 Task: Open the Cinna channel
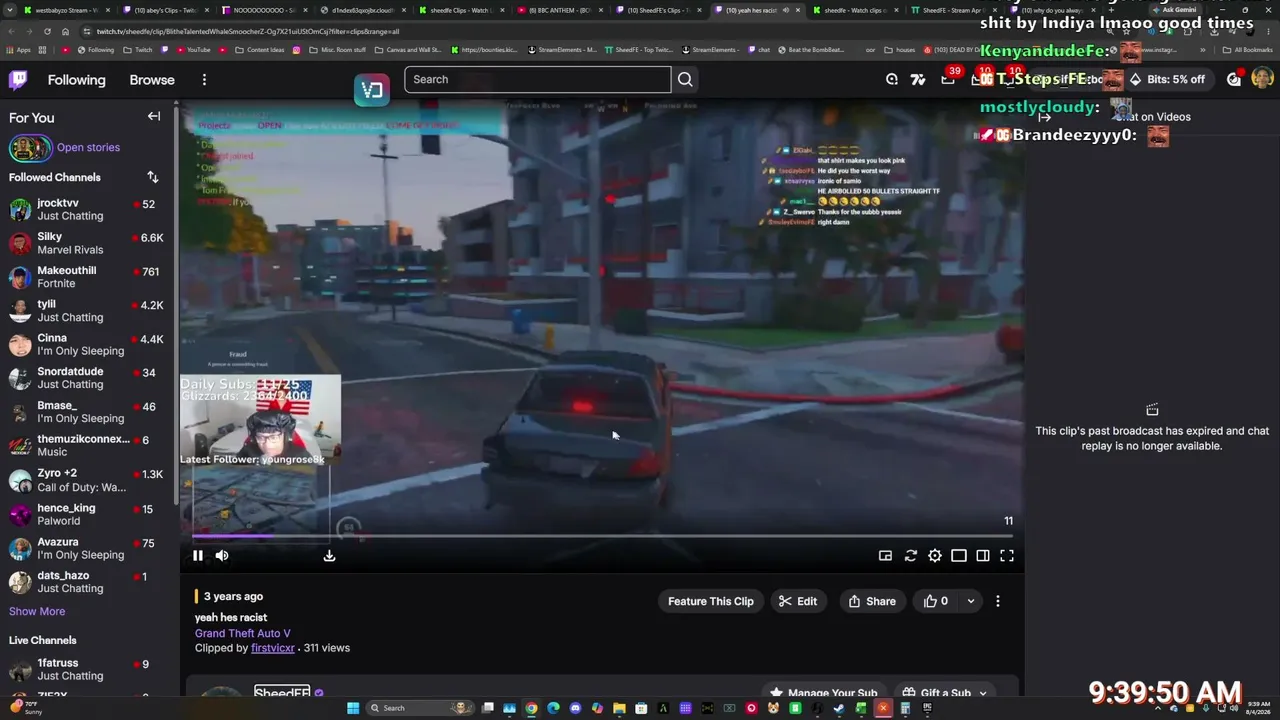86,345
